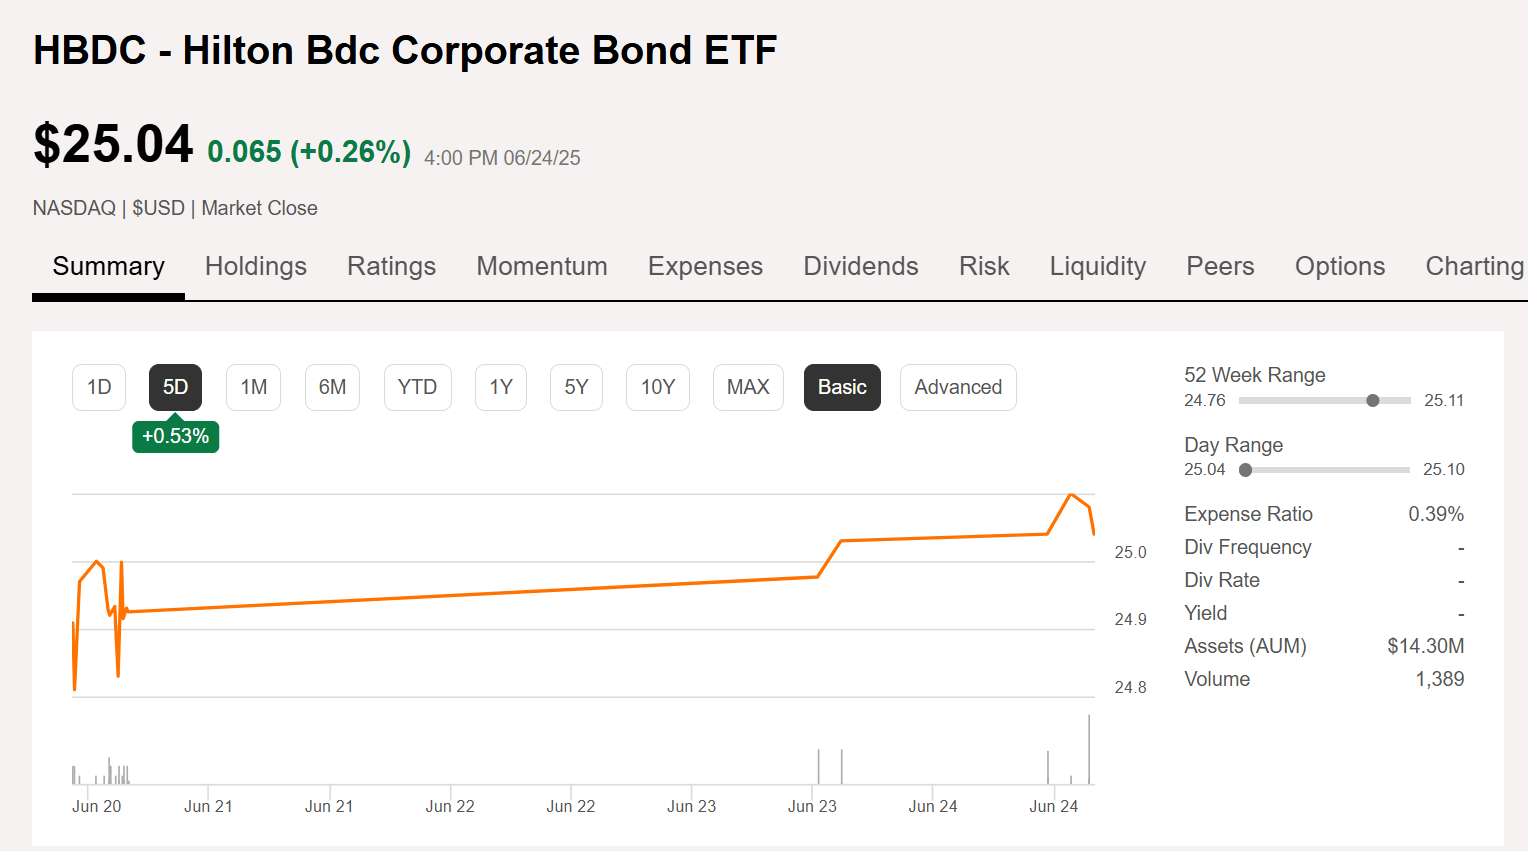The width and height of the screenshot is (1528, 851).
Task: Click the 5Y range button
Action: point(576,387)
